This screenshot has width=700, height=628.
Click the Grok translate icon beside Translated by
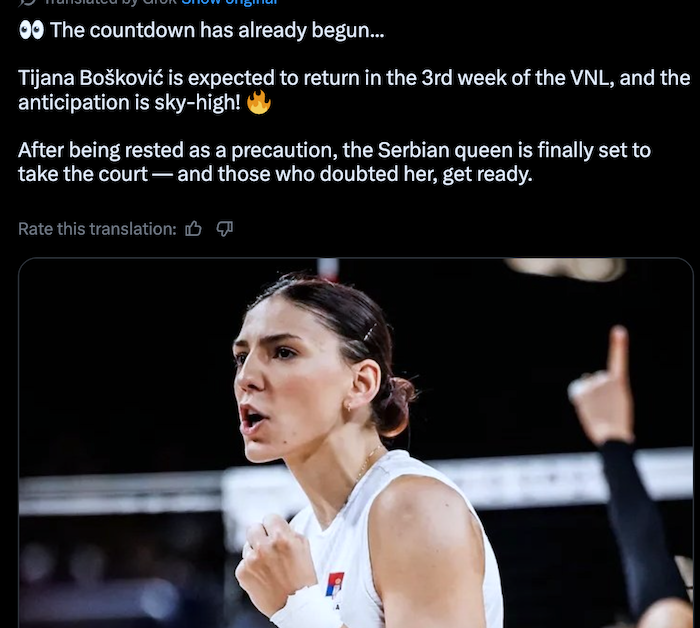pyautogui.click(x=28, y=2)
